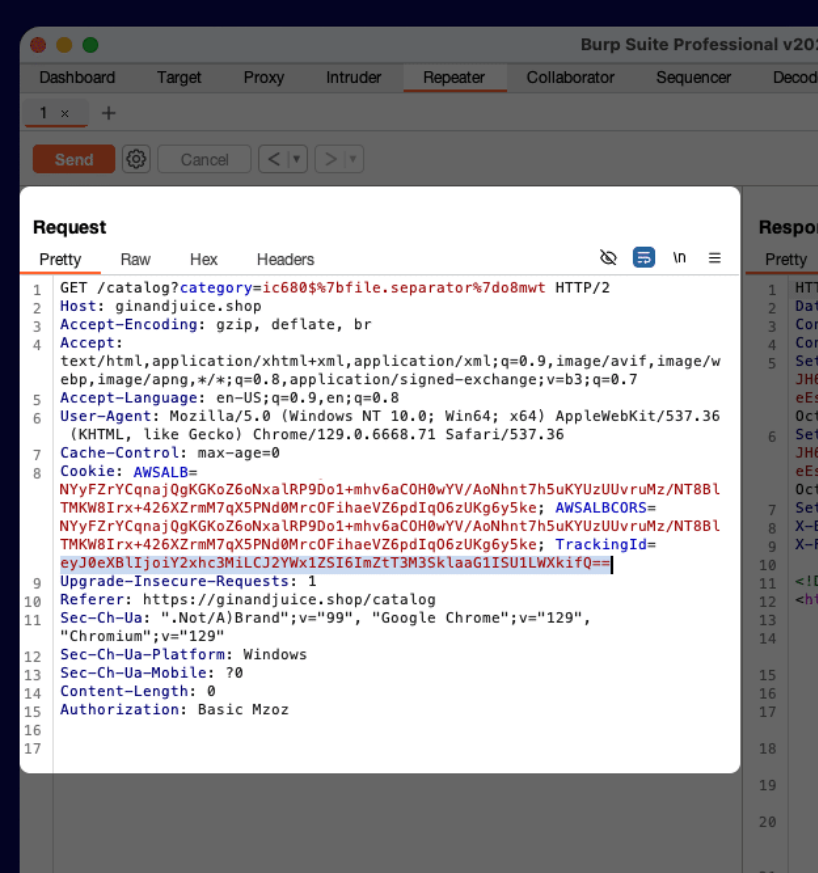Viewport: 818px width, 873px height.
Task: Click the Content-Length: 0 line
Action: point(138,691)
